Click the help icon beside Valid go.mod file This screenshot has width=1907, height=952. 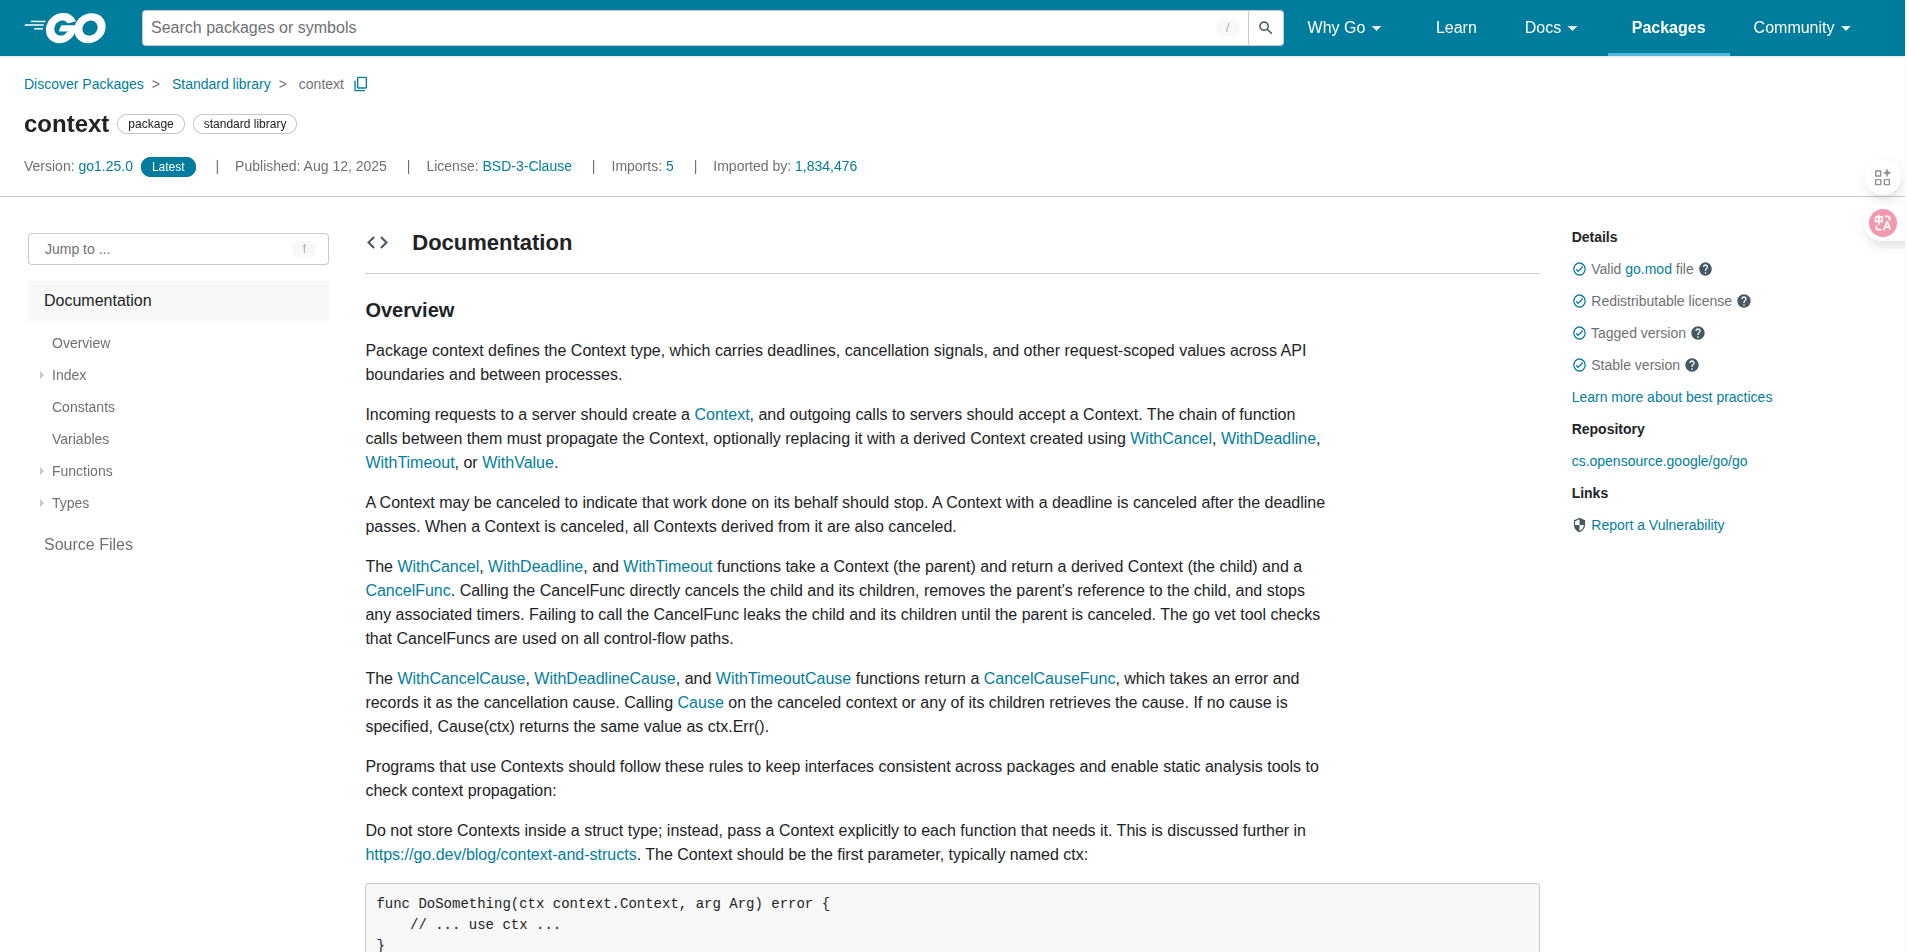click(x=1705, y=269)
